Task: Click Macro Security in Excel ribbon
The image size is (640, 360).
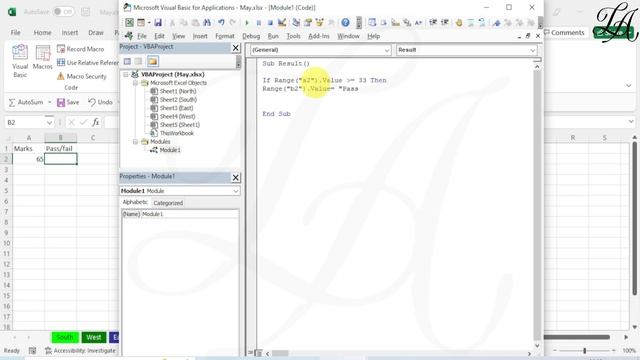Action: pos(82,76)
